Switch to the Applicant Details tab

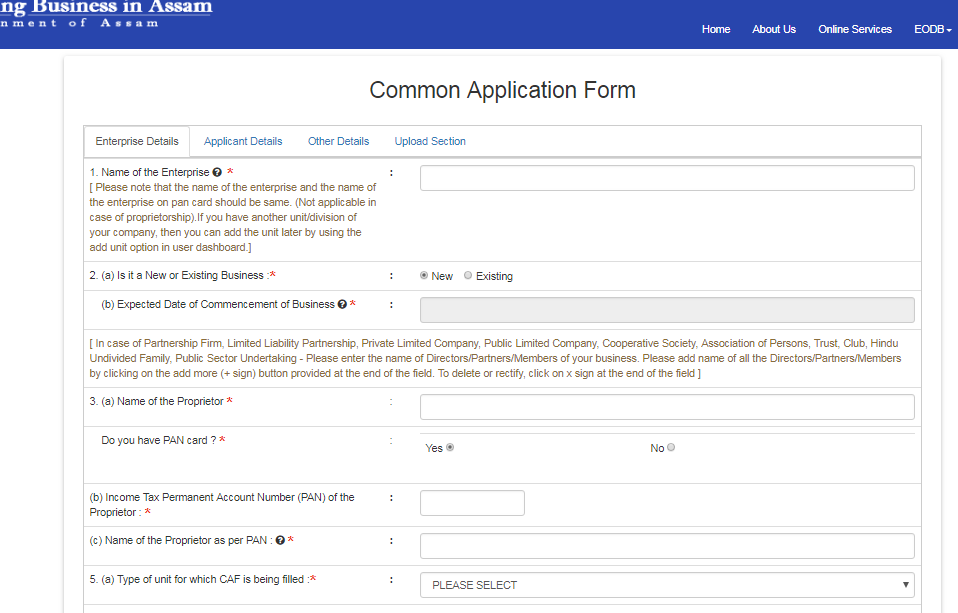[x=243, y=142]
